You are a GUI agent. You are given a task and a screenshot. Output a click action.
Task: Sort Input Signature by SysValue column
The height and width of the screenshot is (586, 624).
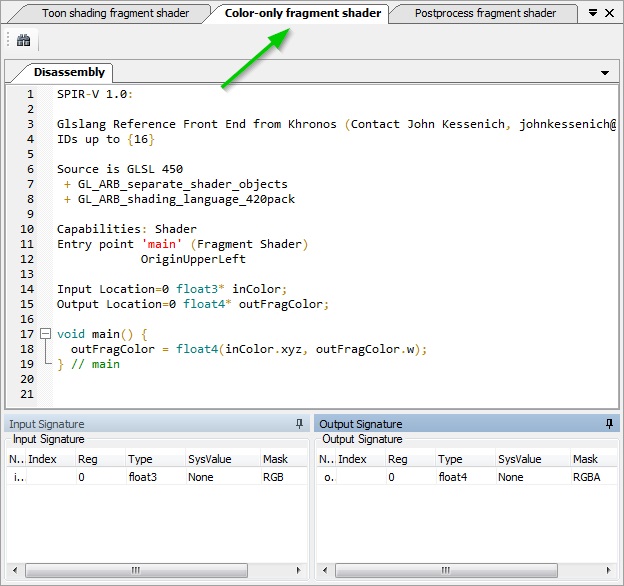223,459
